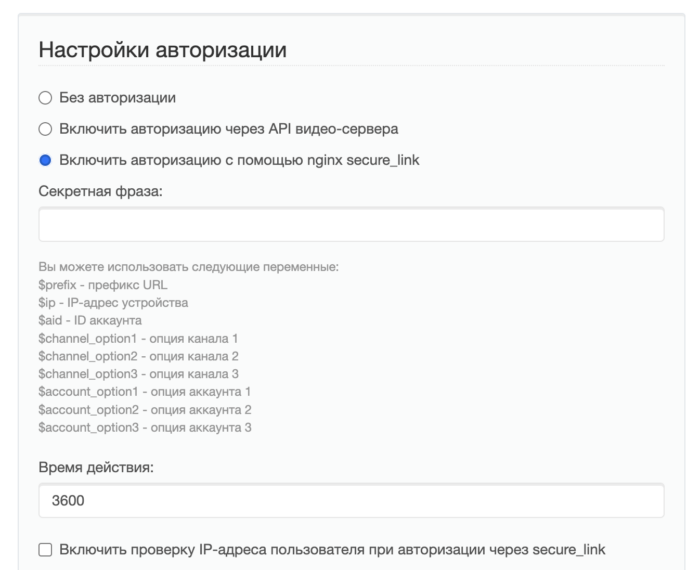
Task: Click the "Время действия:" field label
Action: click(x=102, y=467)
